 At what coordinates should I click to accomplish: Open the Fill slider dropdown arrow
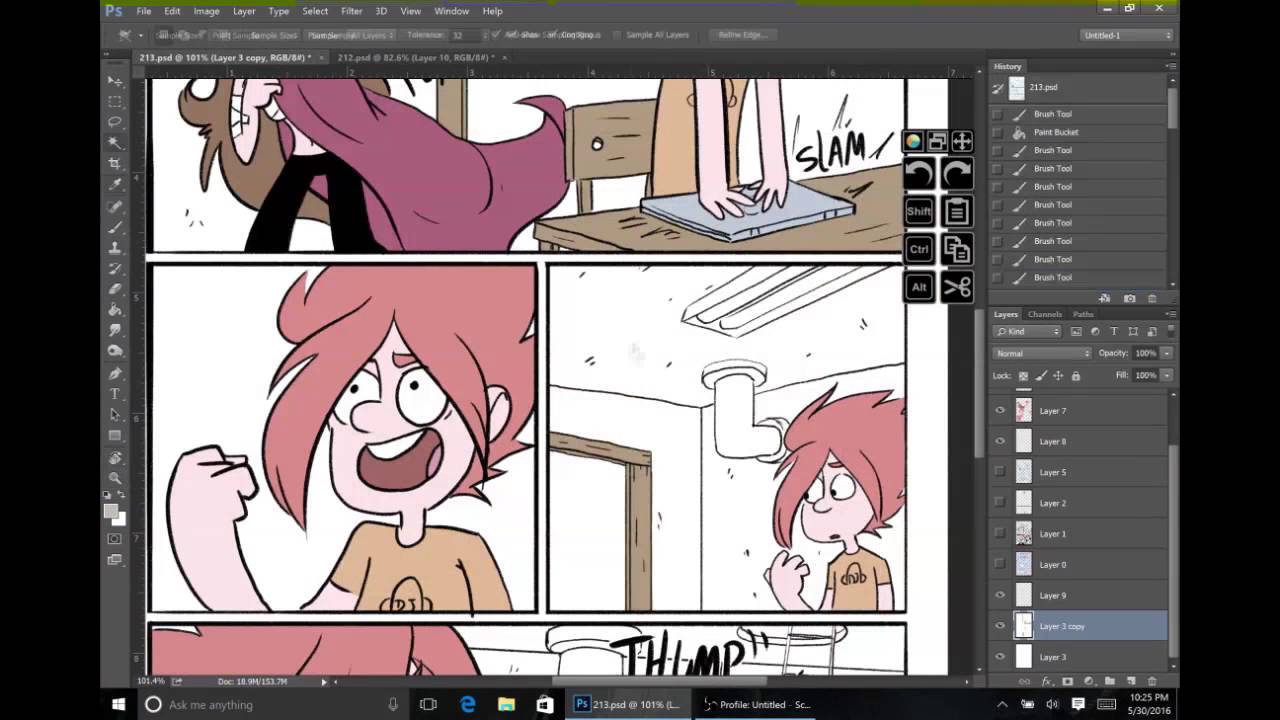click(x=1166, y=375)
